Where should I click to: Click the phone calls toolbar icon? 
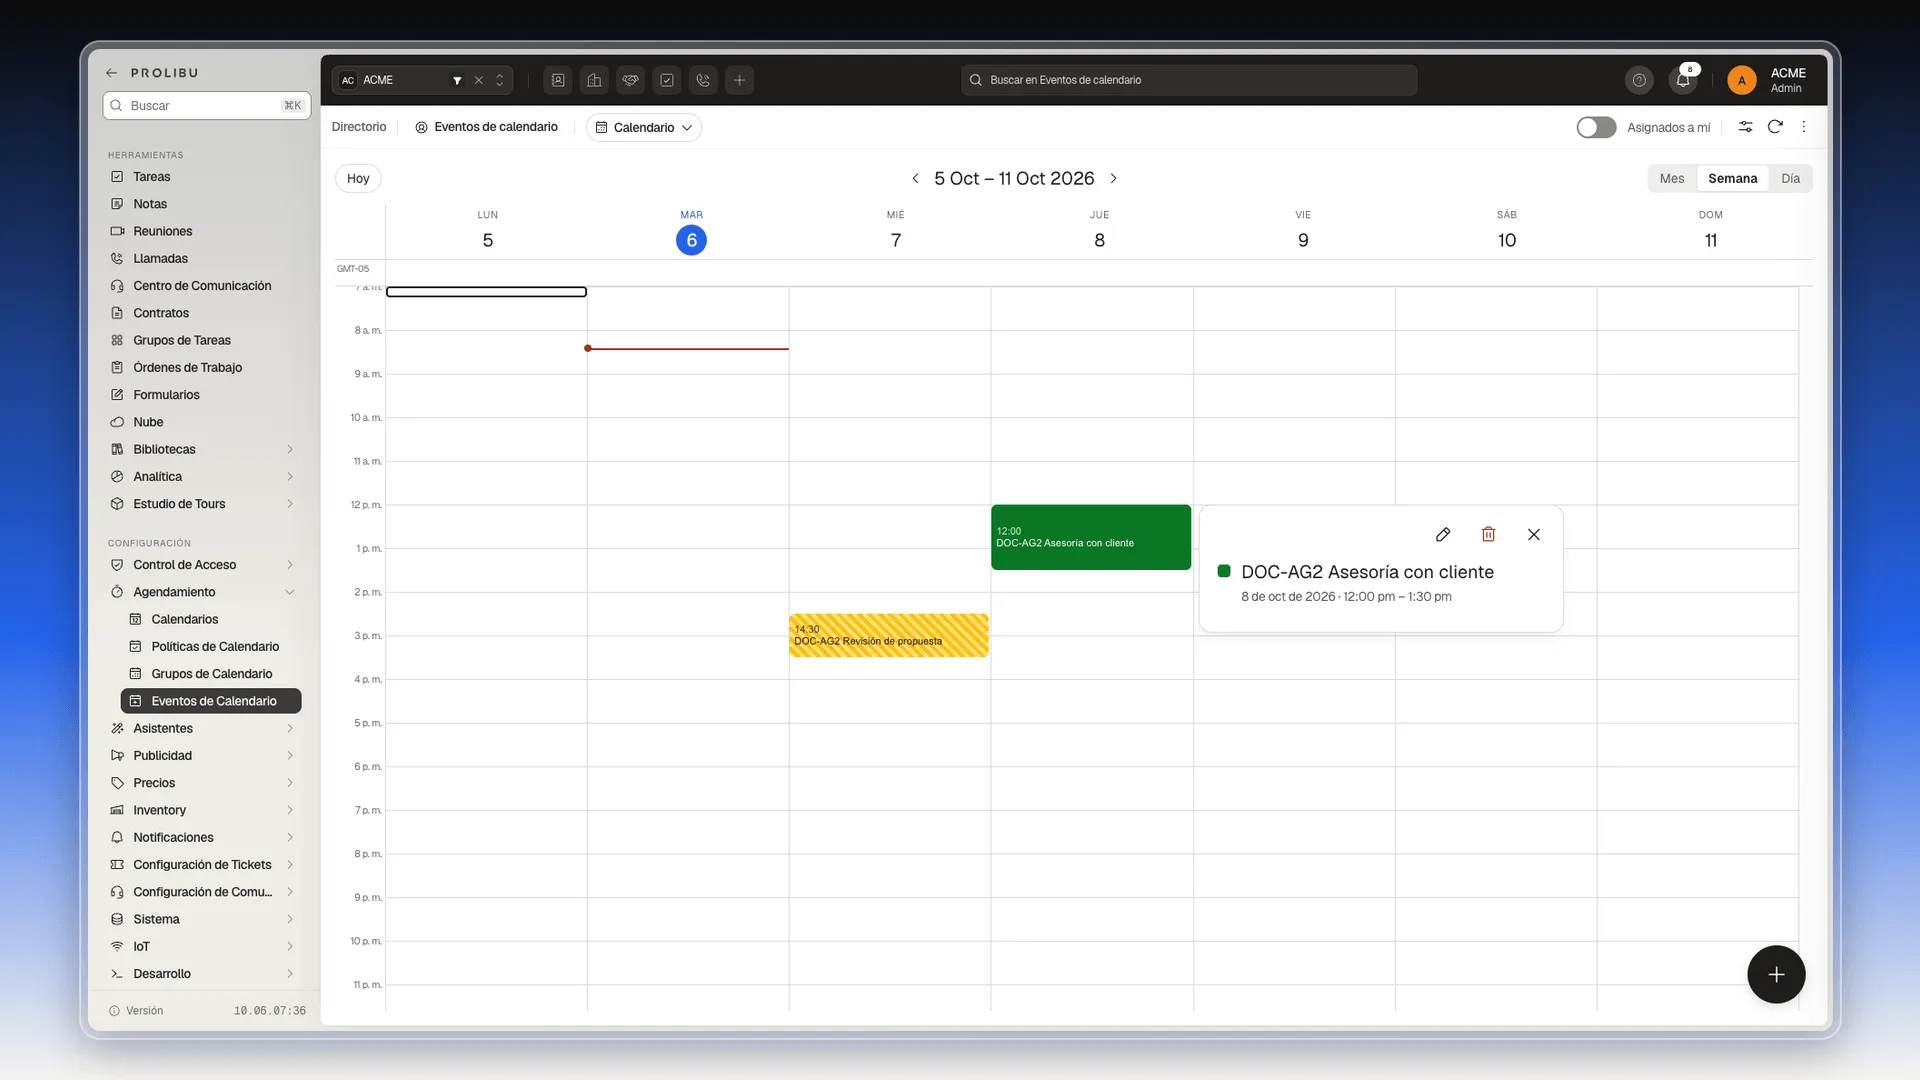pos(703,80)
